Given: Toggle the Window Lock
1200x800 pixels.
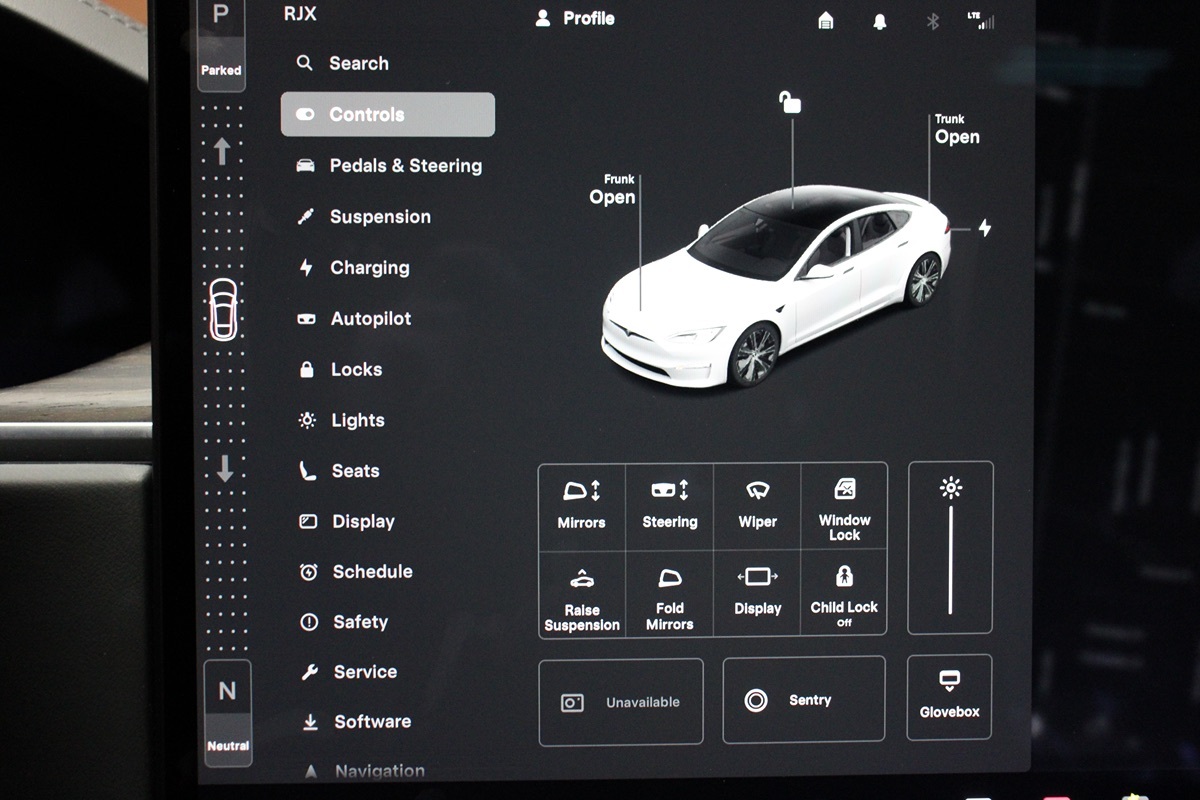Looking at the screenshot, I should [x=844, y=506].
